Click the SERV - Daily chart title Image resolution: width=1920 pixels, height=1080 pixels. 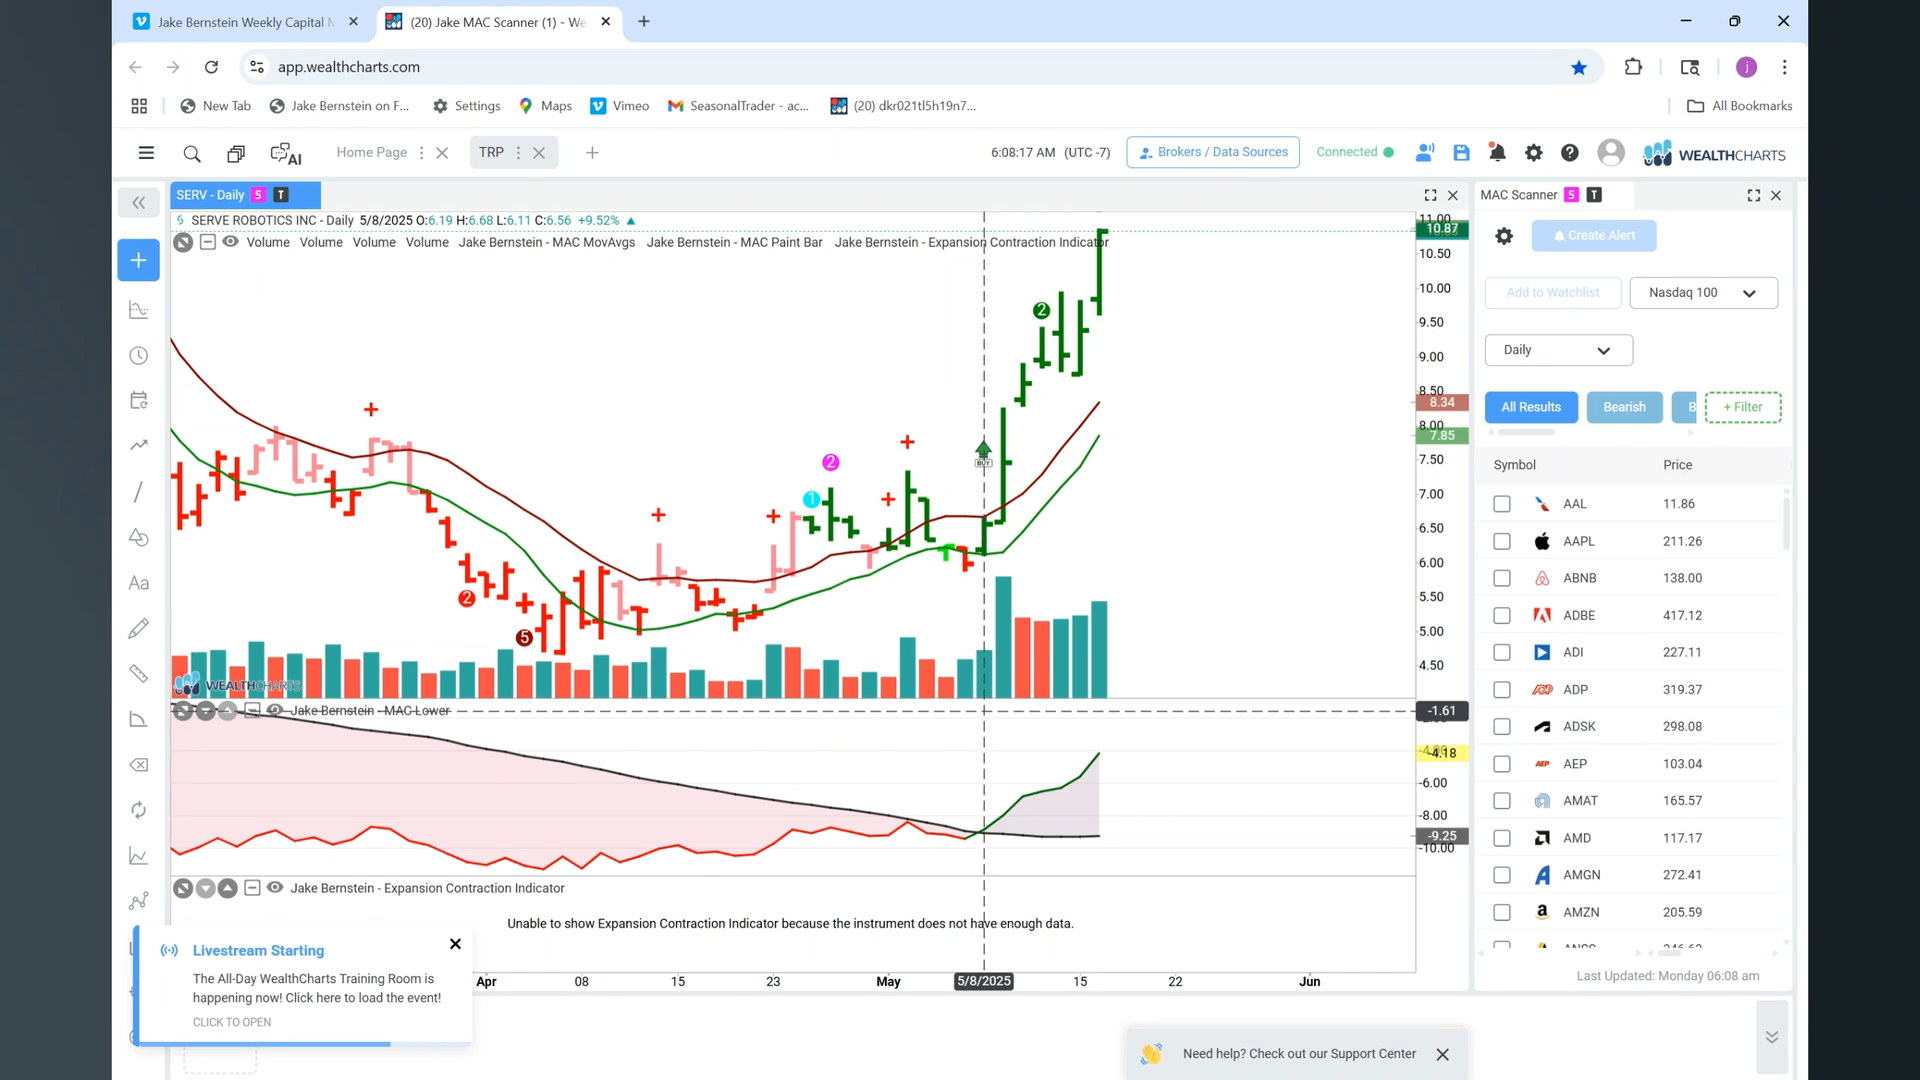[210, 195]
